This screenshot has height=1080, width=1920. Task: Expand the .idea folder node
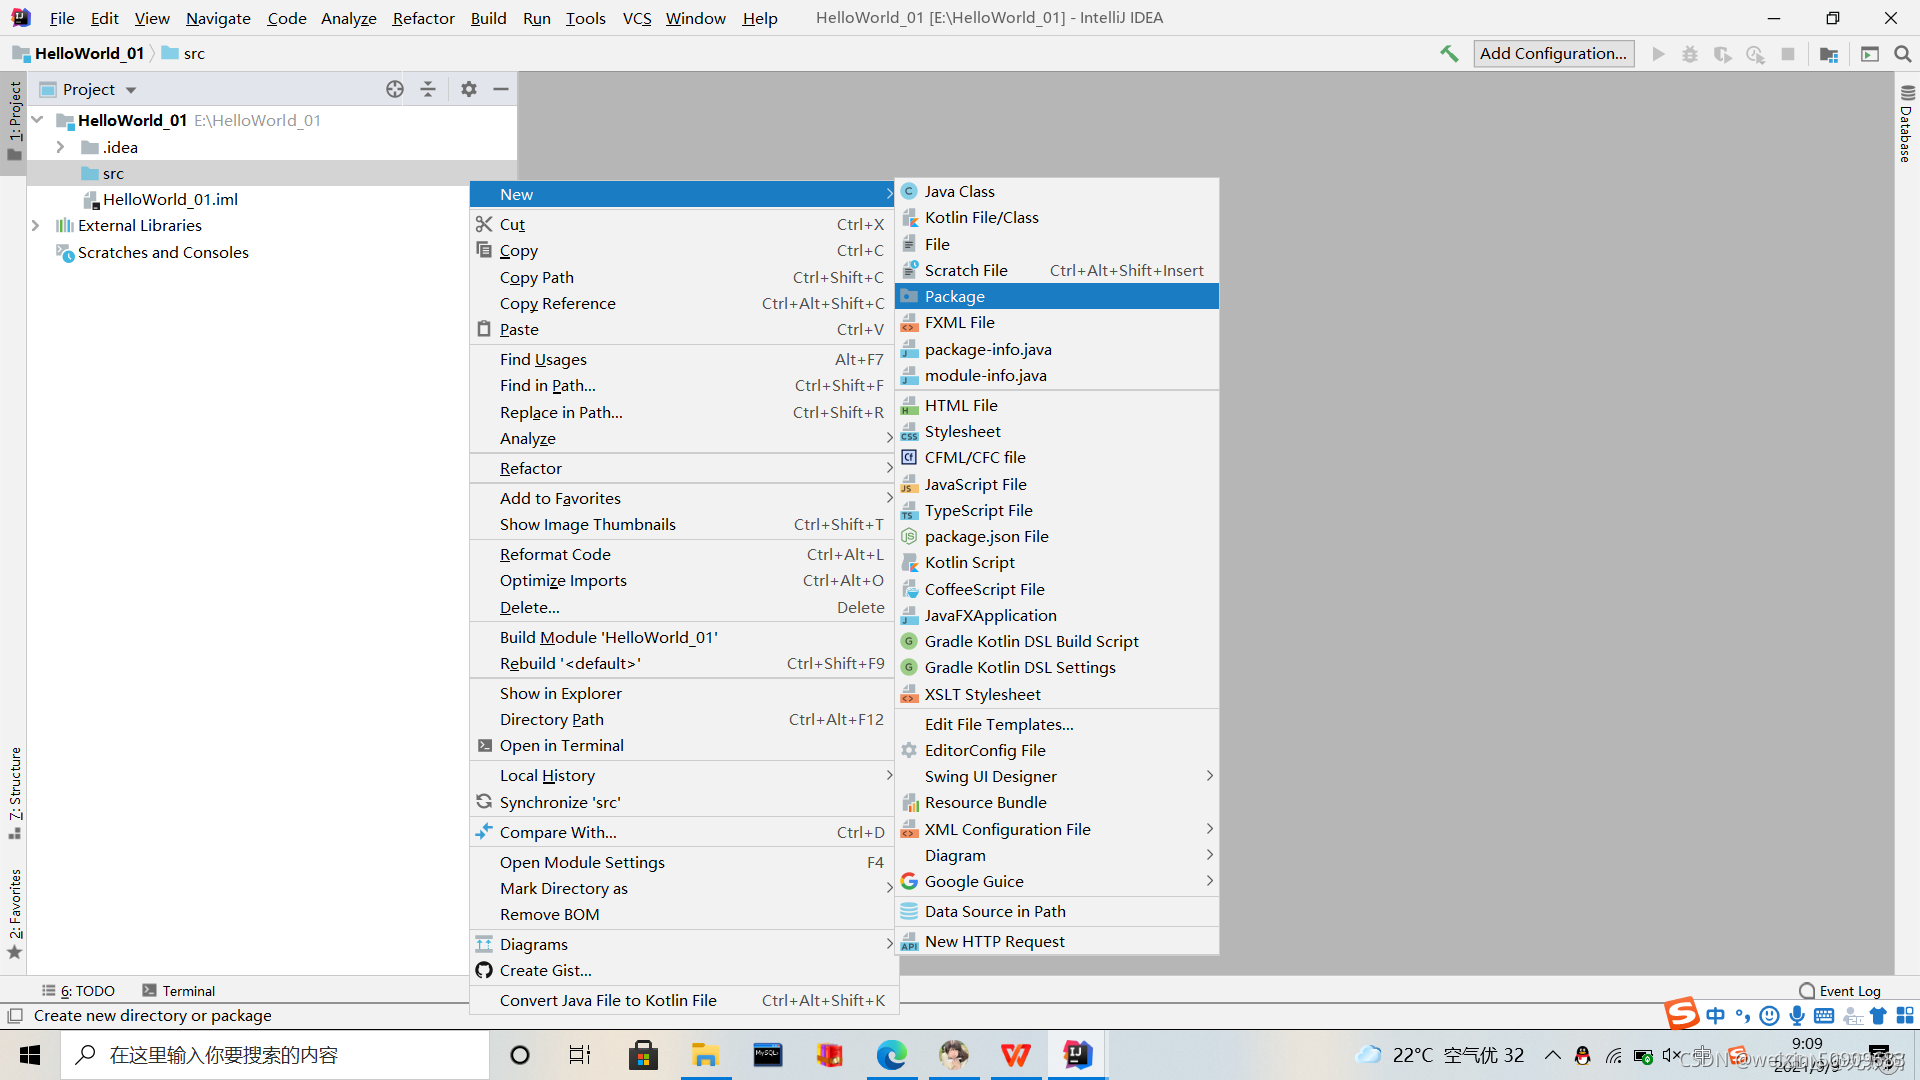pyautogui.click(x=61, y=147)
